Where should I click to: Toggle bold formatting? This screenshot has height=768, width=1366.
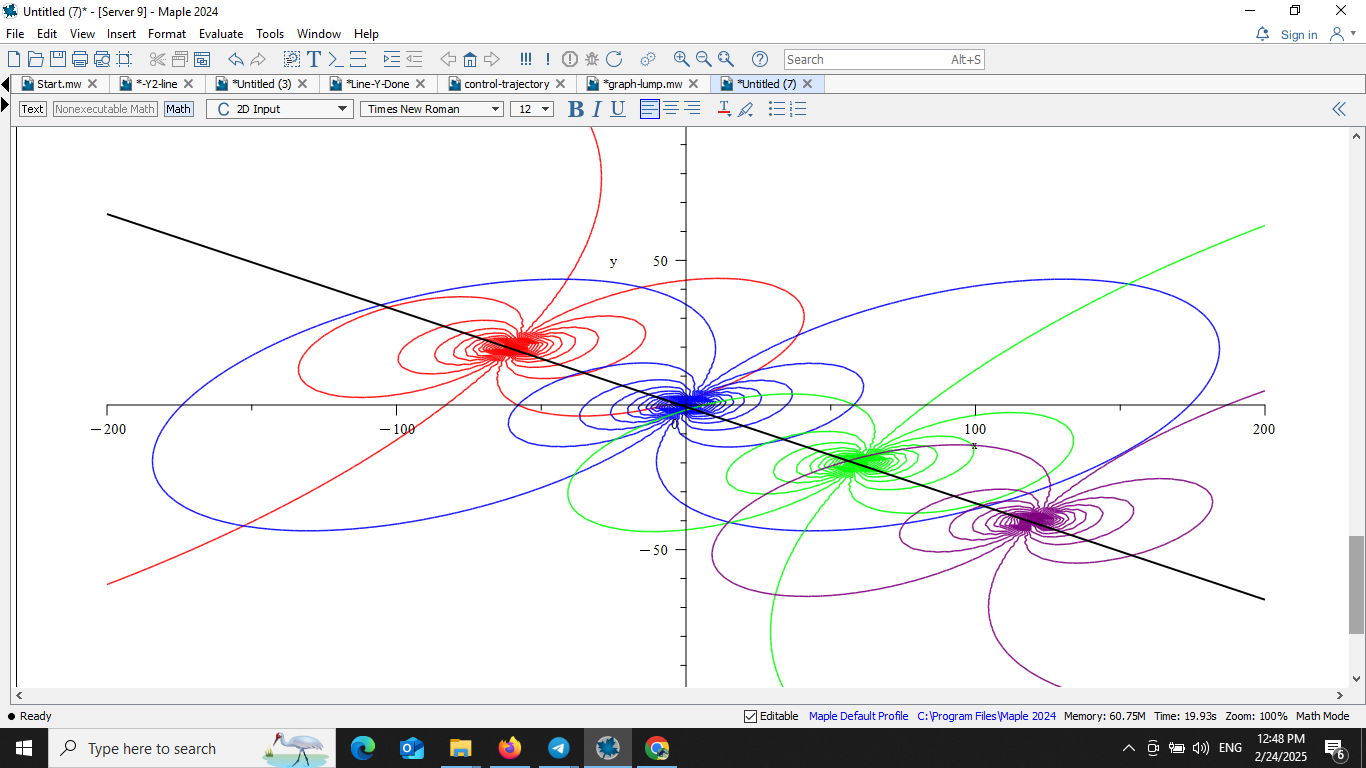coord(576,109)
